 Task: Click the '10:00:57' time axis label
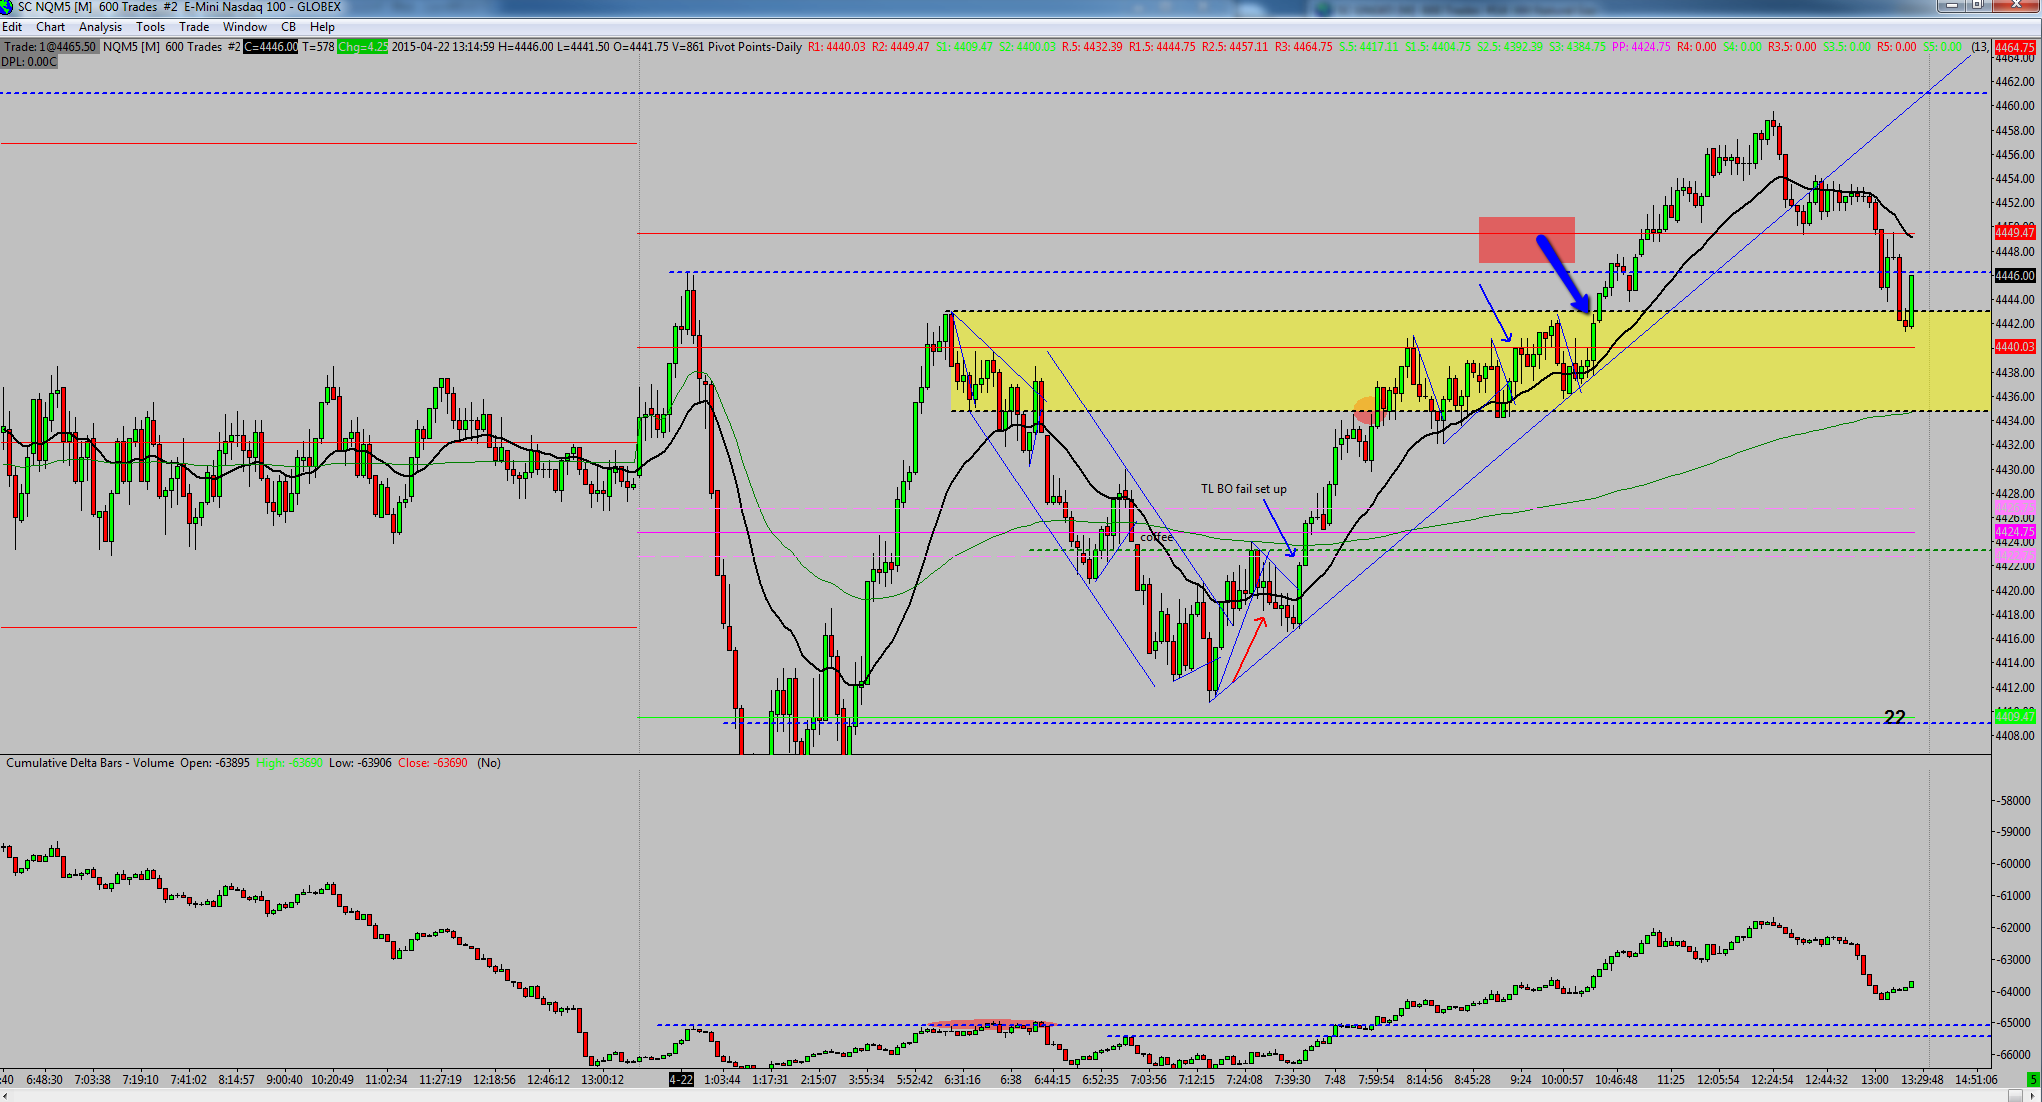coord(1562,1080)
